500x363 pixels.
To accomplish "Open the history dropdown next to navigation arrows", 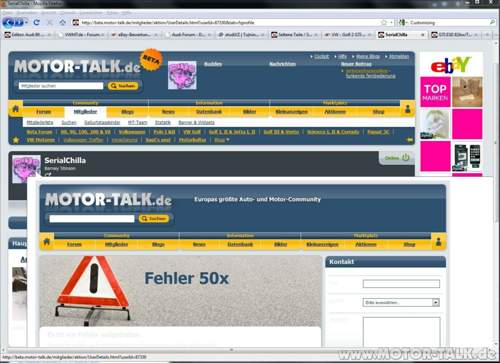I will (27, 23).
